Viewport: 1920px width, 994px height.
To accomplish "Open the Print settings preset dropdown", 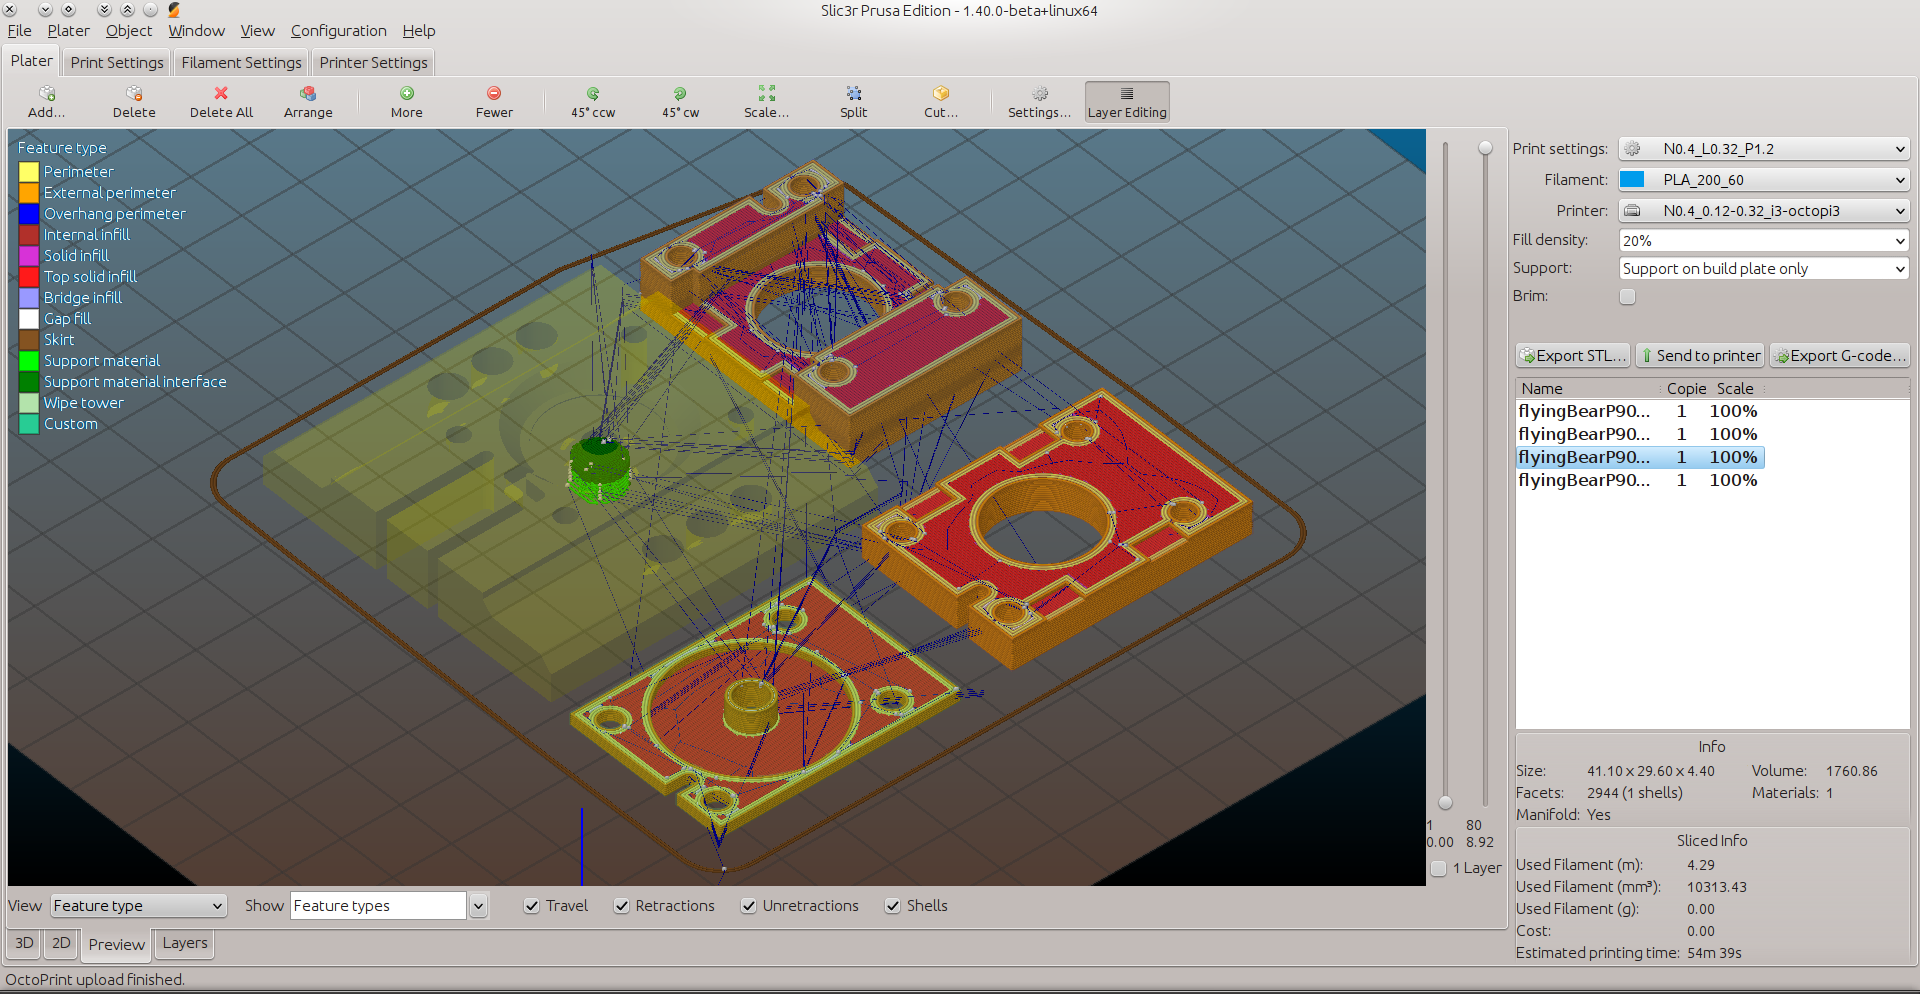I will tap(1764, 149).
